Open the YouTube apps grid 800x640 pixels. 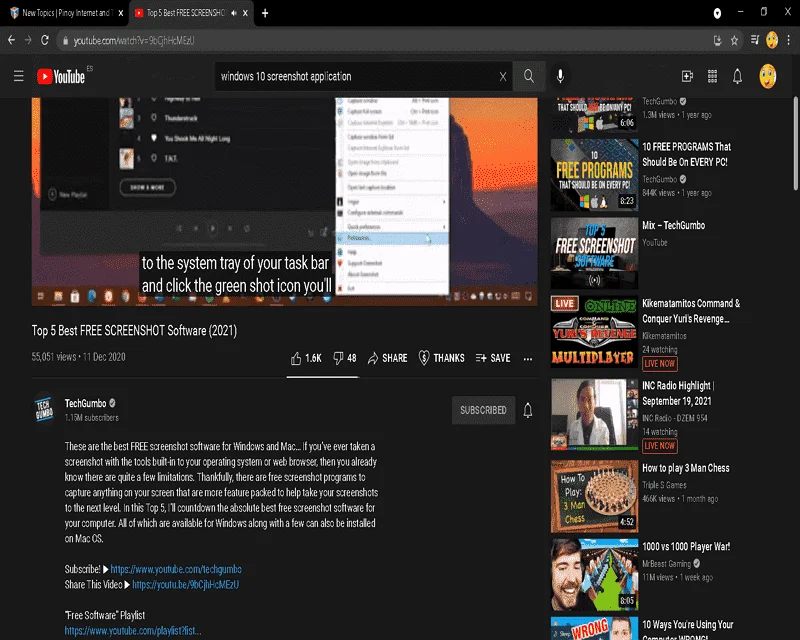pyautogui.click(x=712, y=77)
